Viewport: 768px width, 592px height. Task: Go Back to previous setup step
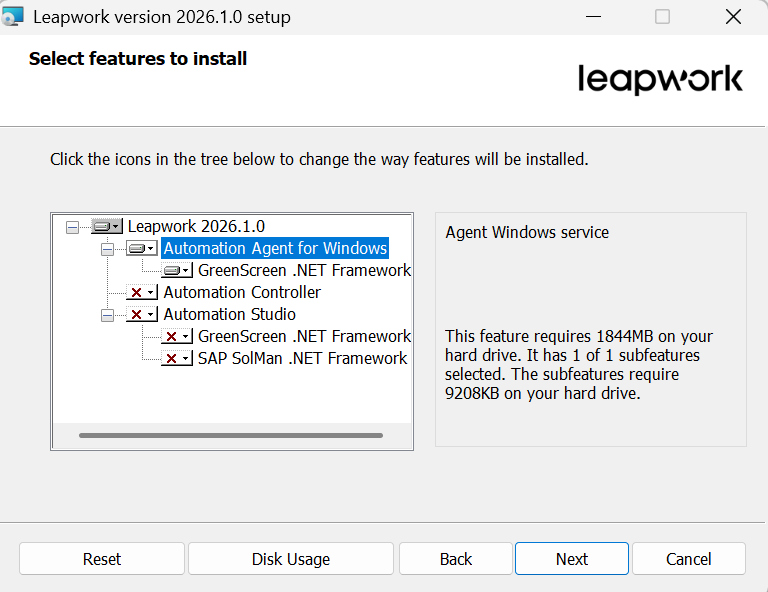coord(456,559)
